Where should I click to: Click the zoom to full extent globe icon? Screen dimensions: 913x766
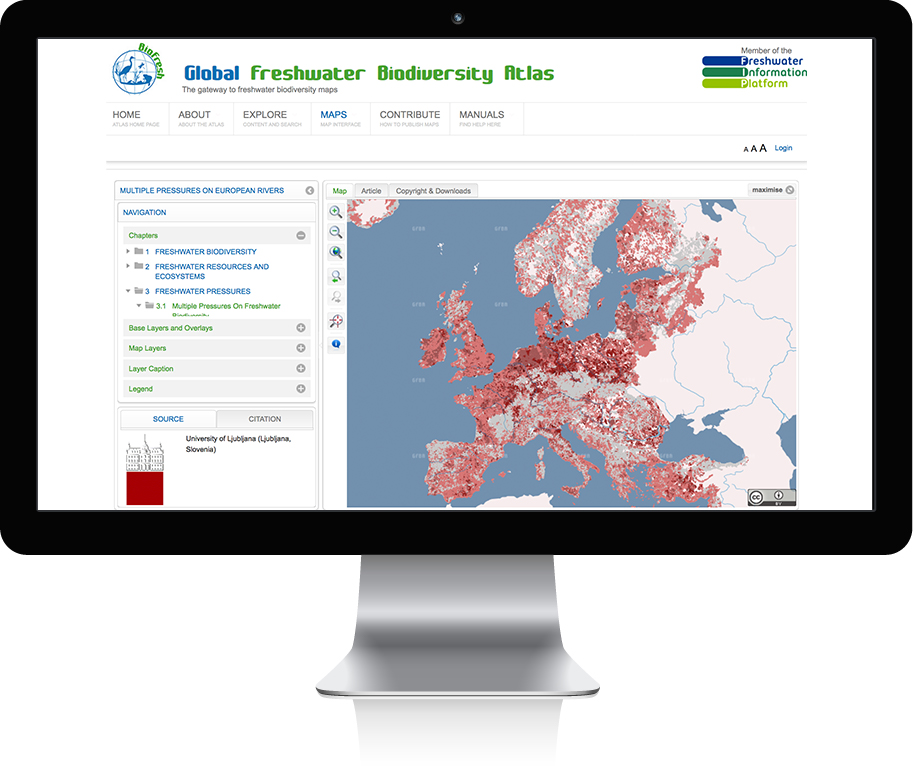[336, 253]
